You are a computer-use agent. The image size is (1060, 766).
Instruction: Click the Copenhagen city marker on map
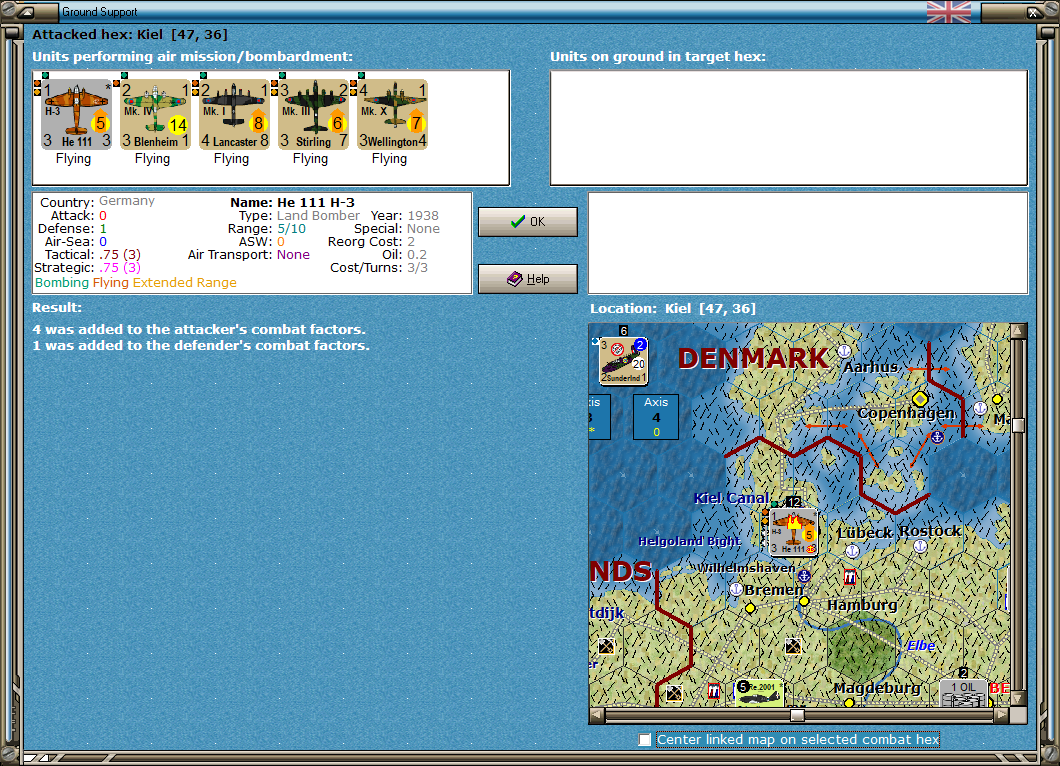tap(919, 398)
